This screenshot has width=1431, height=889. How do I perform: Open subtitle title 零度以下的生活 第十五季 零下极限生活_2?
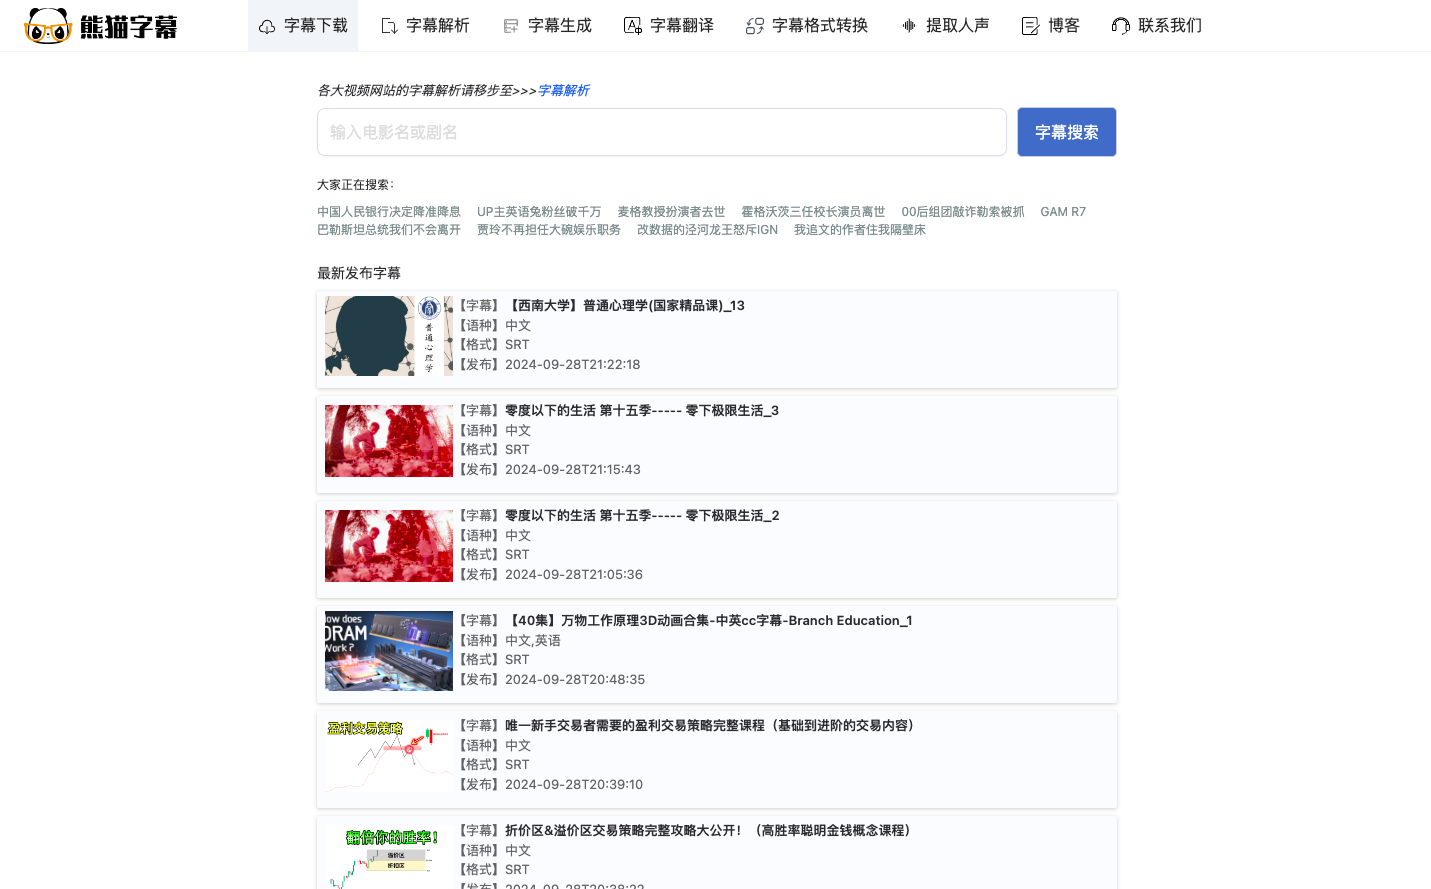pyautogui.click(x=642, y=516)
